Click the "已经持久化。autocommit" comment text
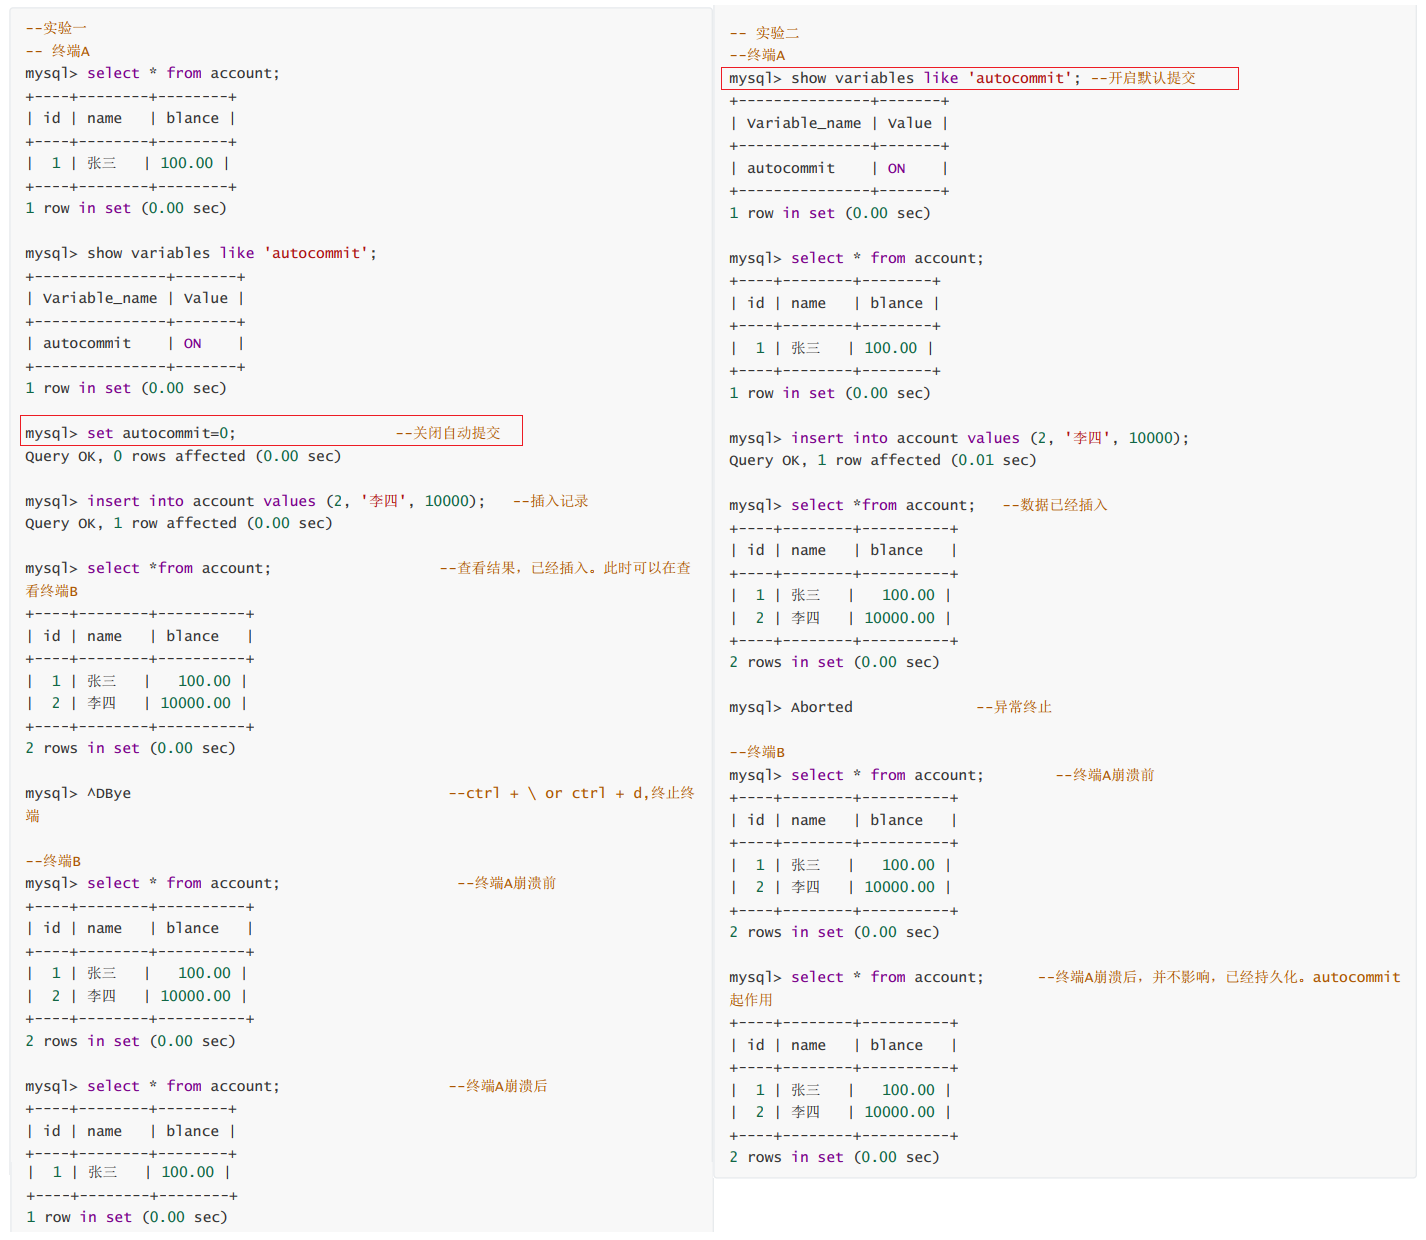Viewport: 1426px width, 1240px height. click(x=1313, y=977)
